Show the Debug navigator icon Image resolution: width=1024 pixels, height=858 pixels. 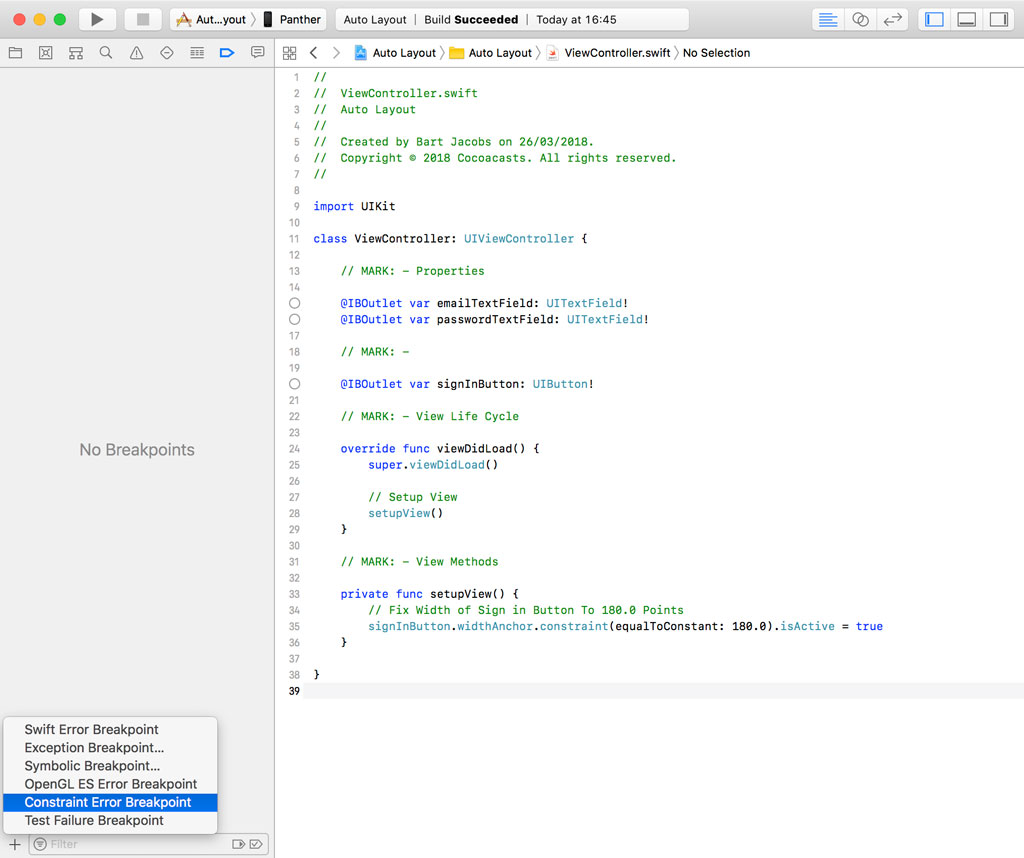point(196,52)
